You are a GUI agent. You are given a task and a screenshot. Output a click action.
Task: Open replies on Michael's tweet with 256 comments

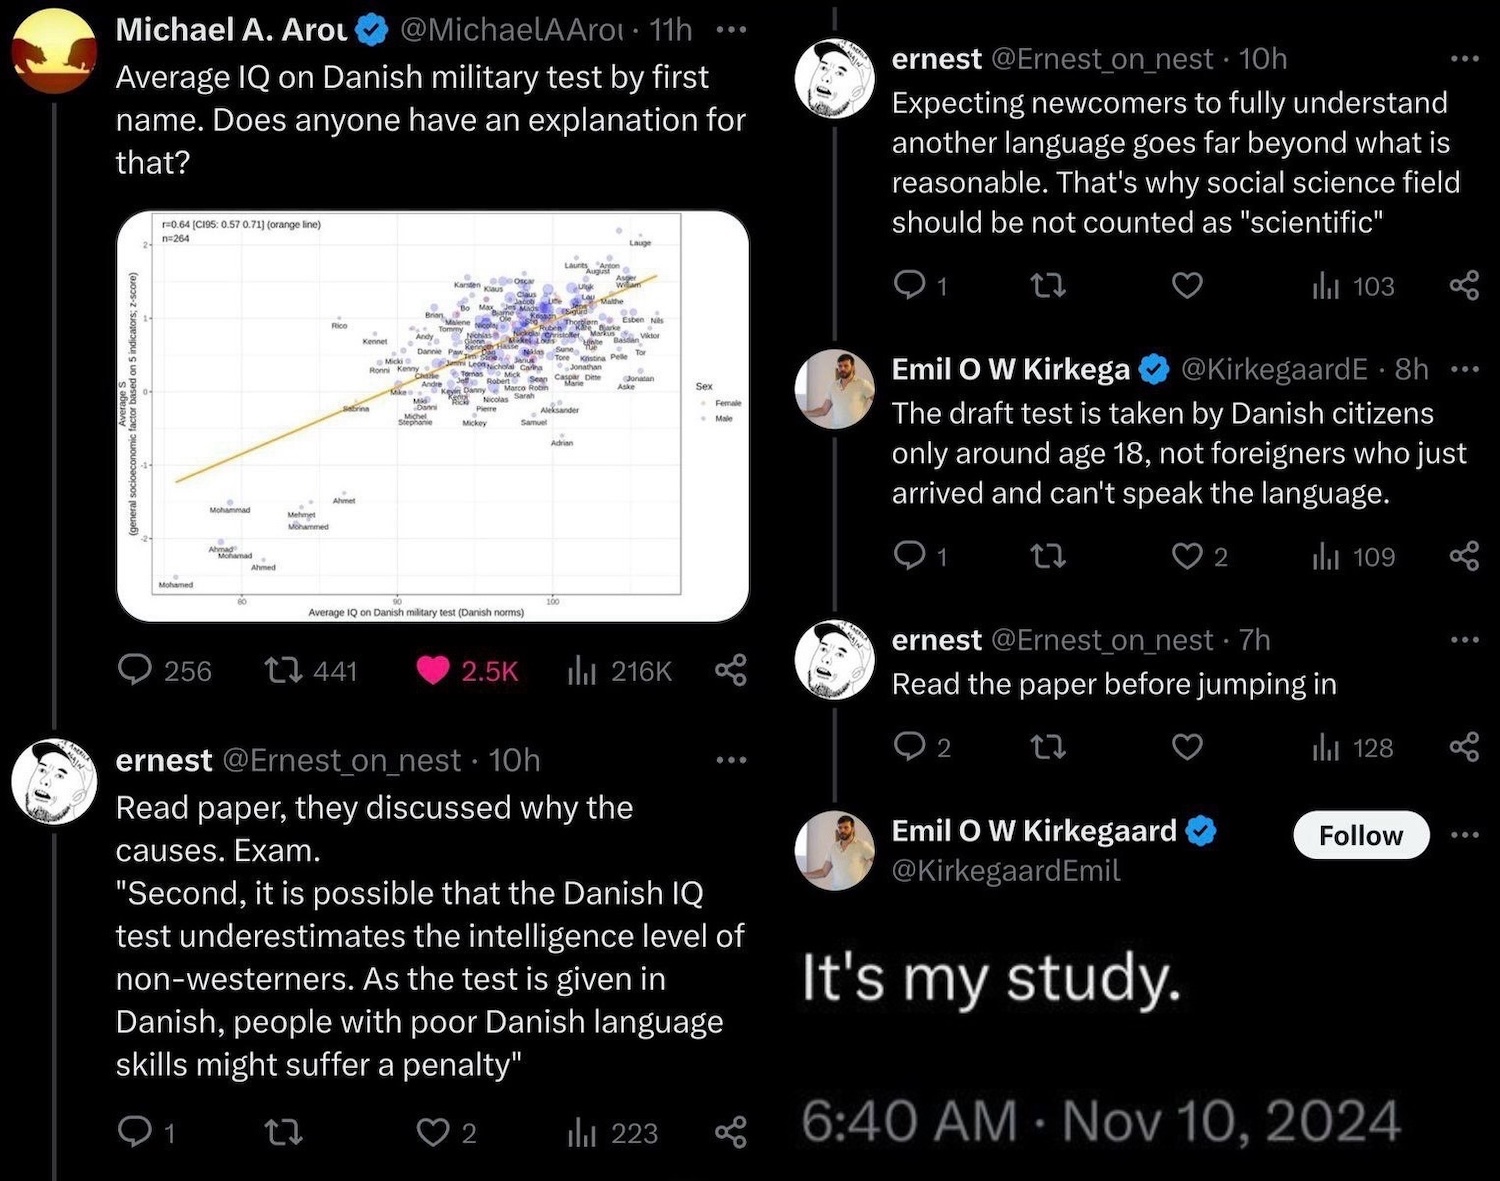pos(135,670)
